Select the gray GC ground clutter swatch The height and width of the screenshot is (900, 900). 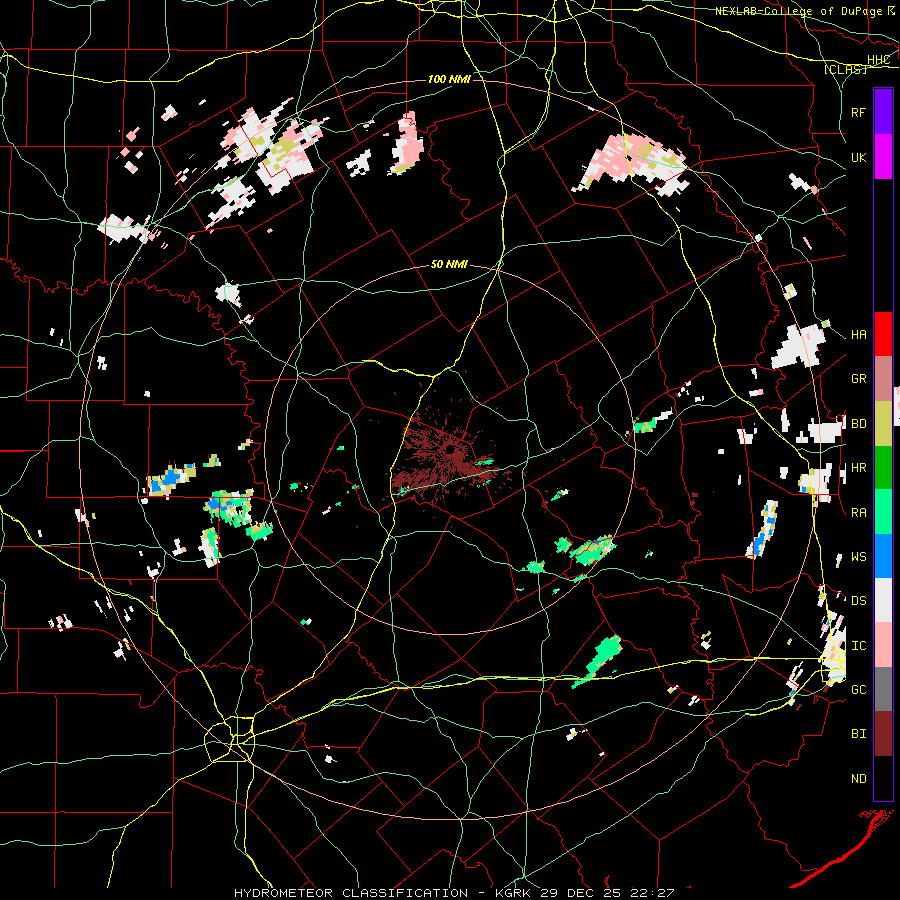[883, 689]
